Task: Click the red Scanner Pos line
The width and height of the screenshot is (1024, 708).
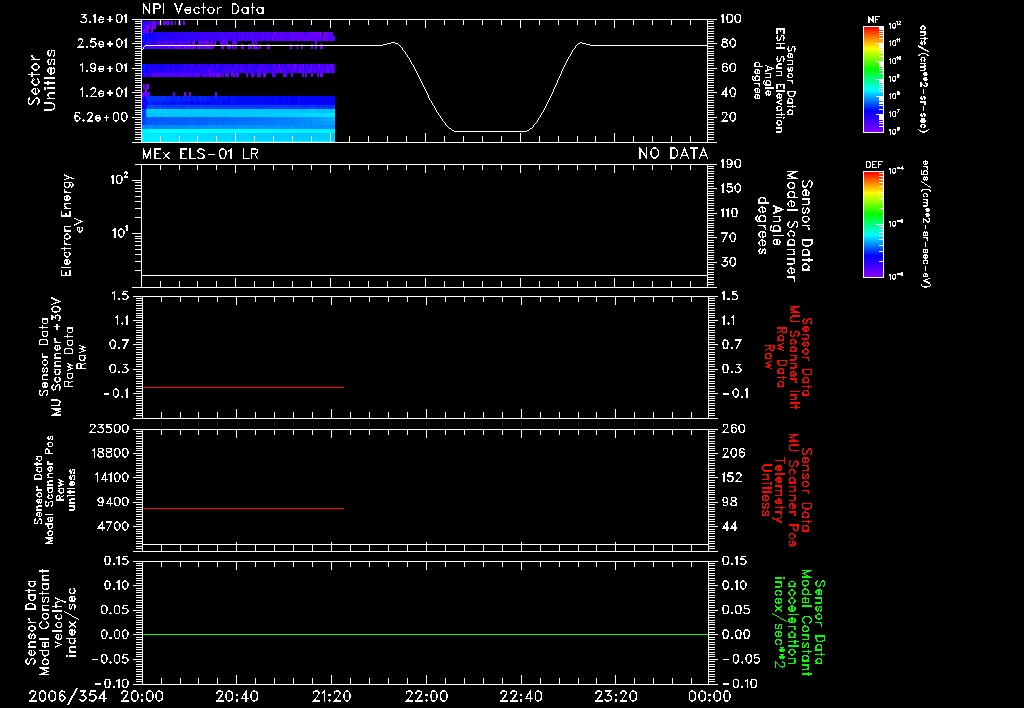Action: coord(242,508)
